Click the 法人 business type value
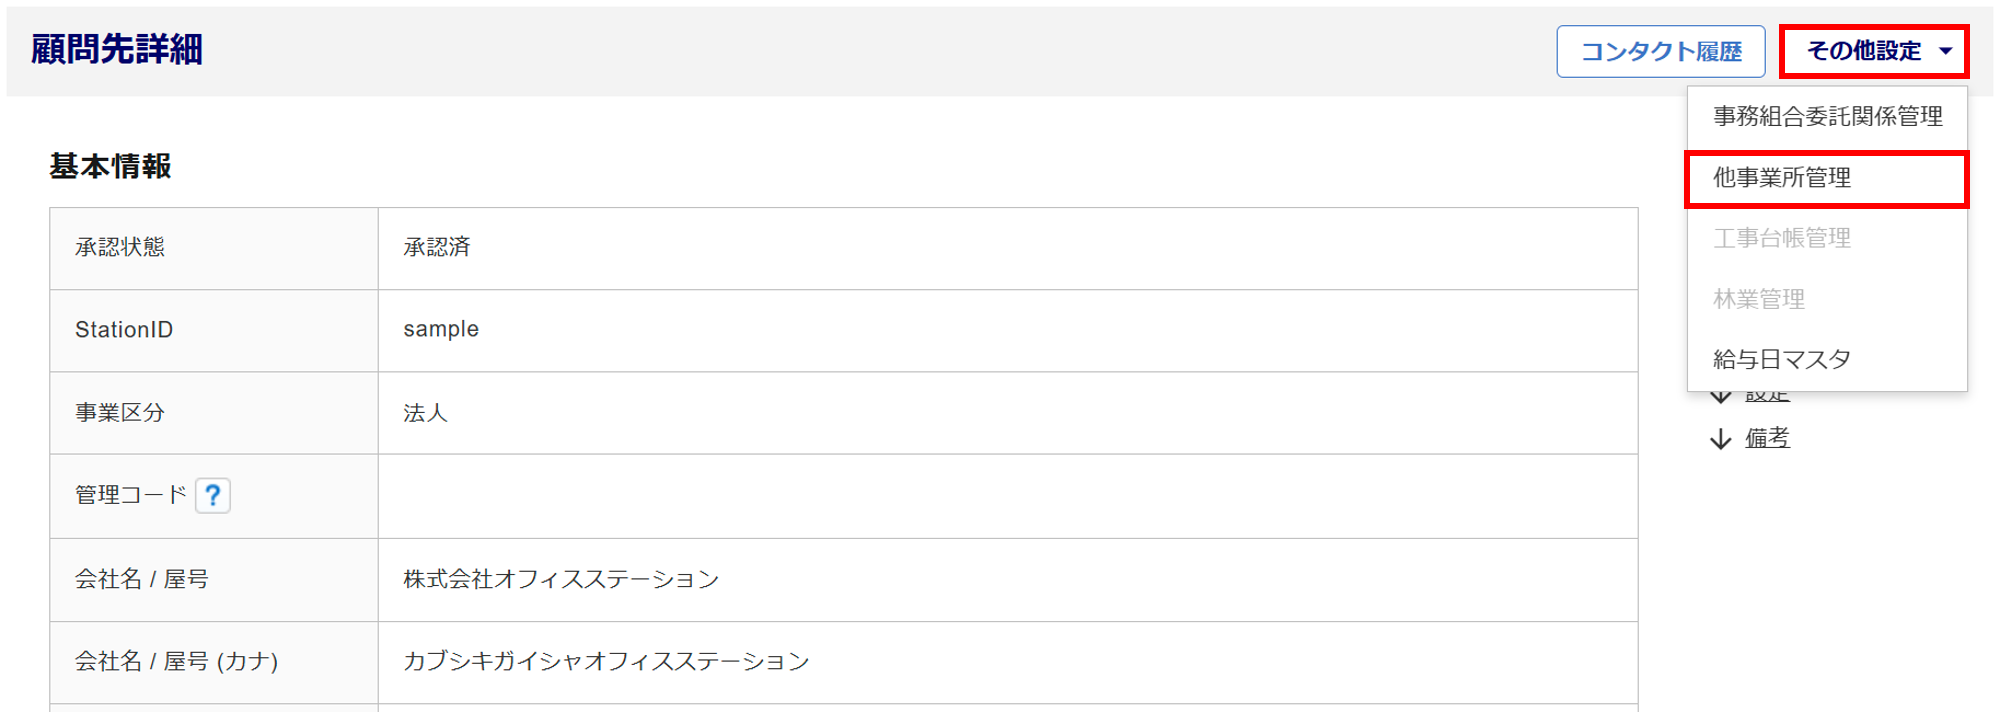The image size is (2000, 712). (425, 413)
